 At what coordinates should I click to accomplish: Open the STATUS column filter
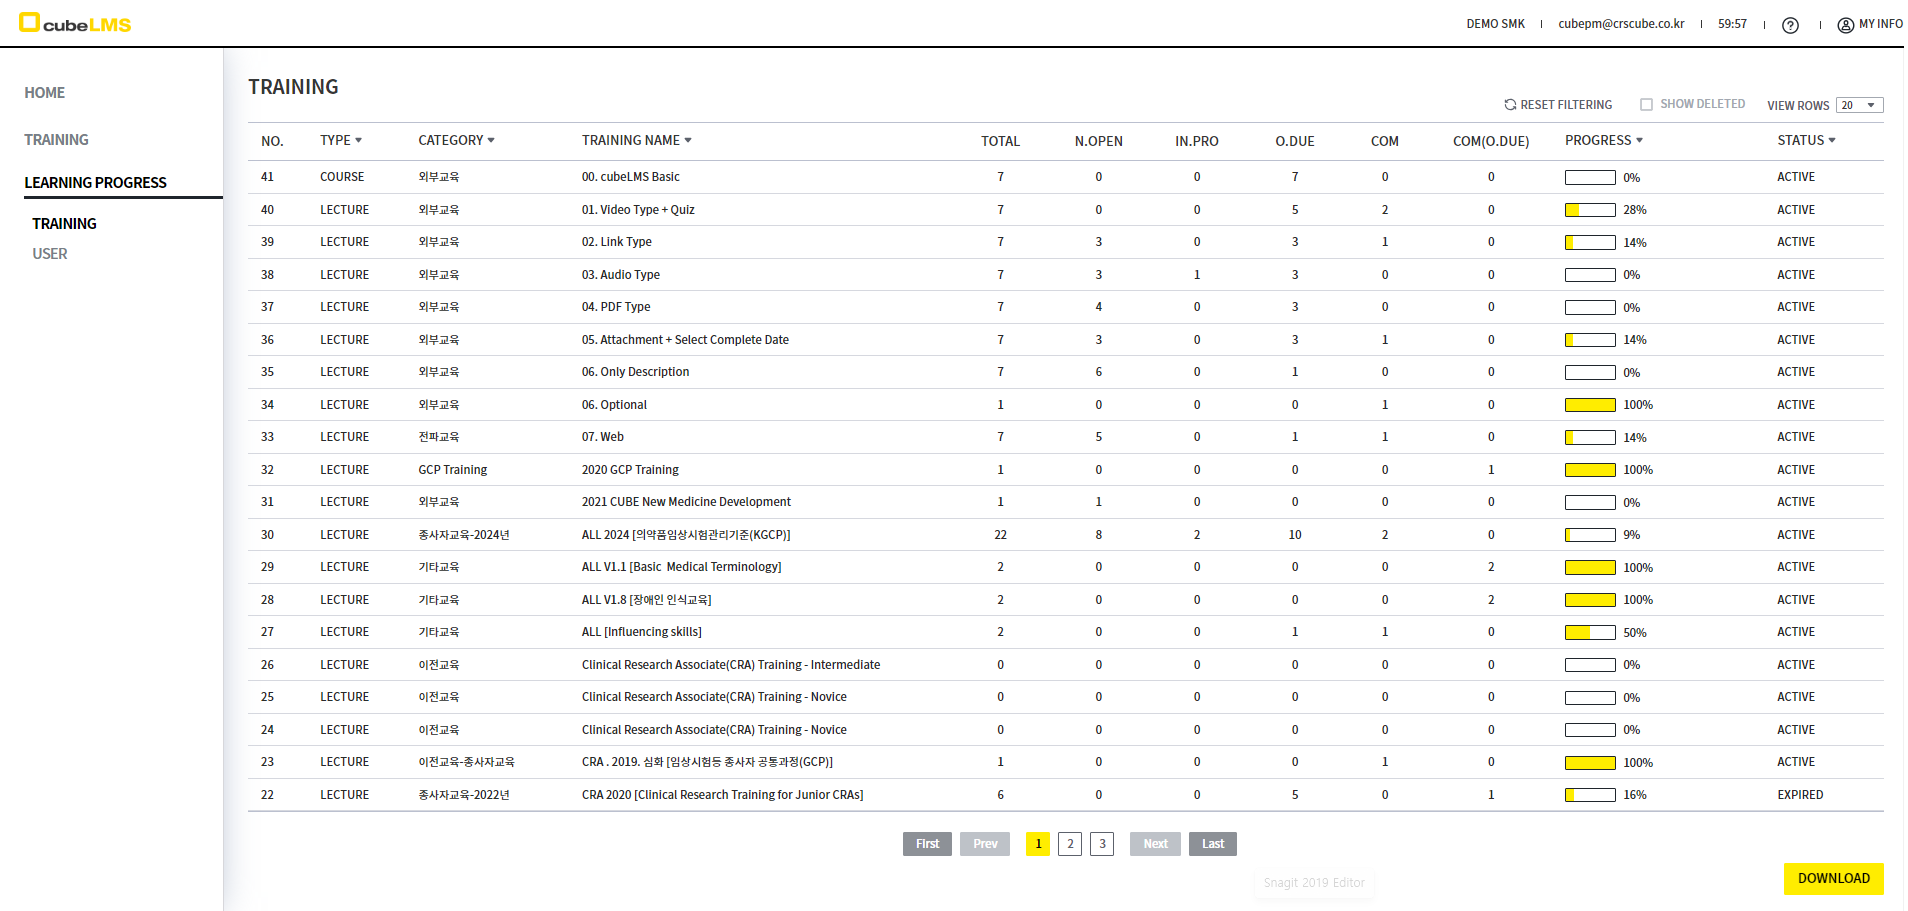tap(1832, 141)
